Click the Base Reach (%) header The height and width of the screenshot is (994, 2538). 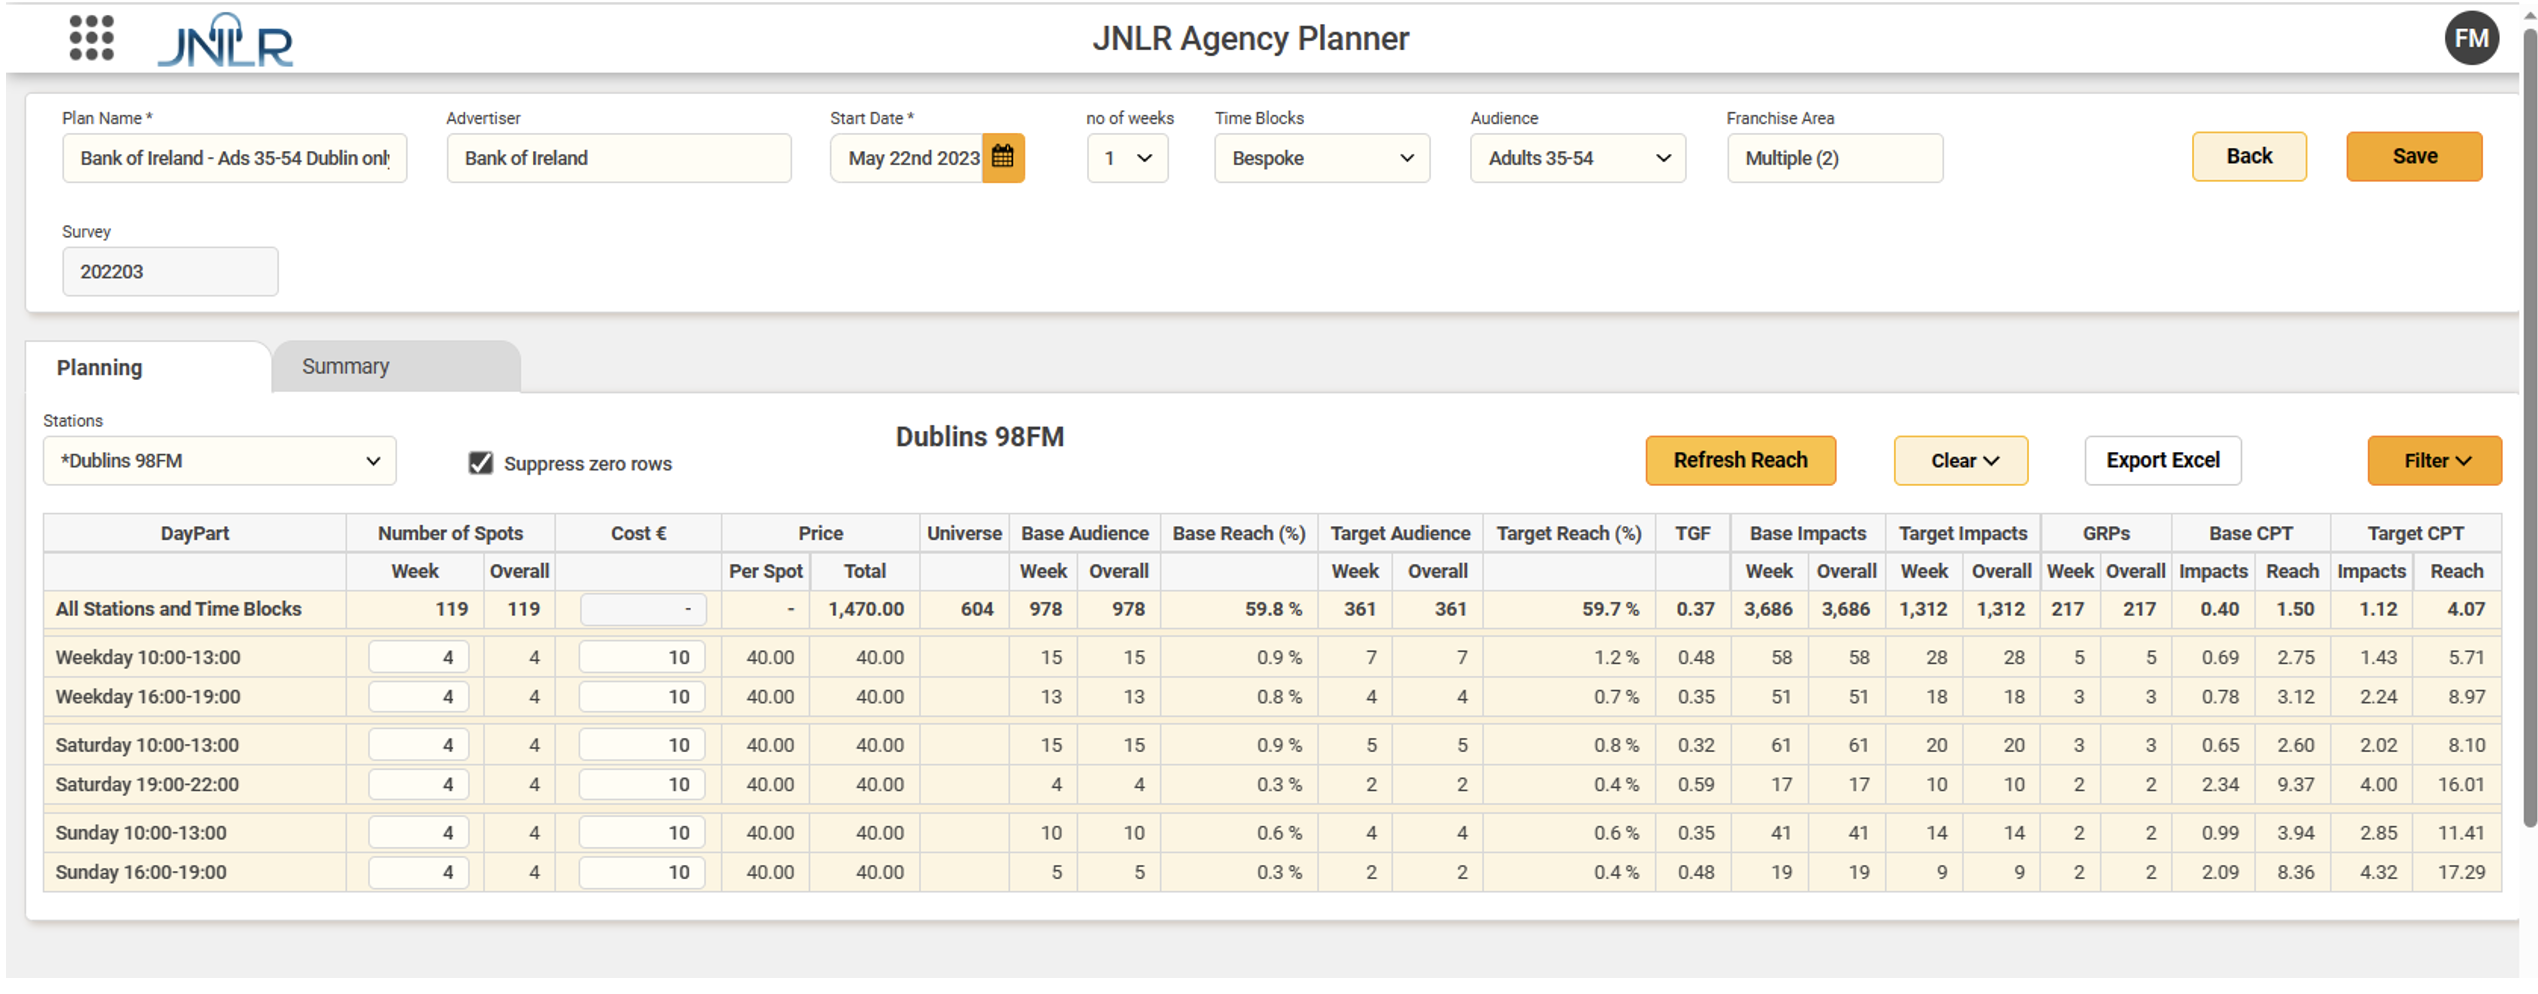1239,533
